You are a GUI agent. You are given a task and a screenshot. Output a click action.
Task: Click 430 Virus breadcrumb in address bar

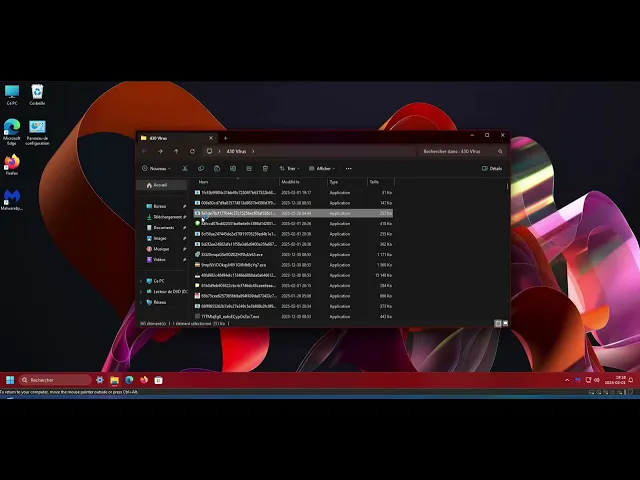pos(236,151)
